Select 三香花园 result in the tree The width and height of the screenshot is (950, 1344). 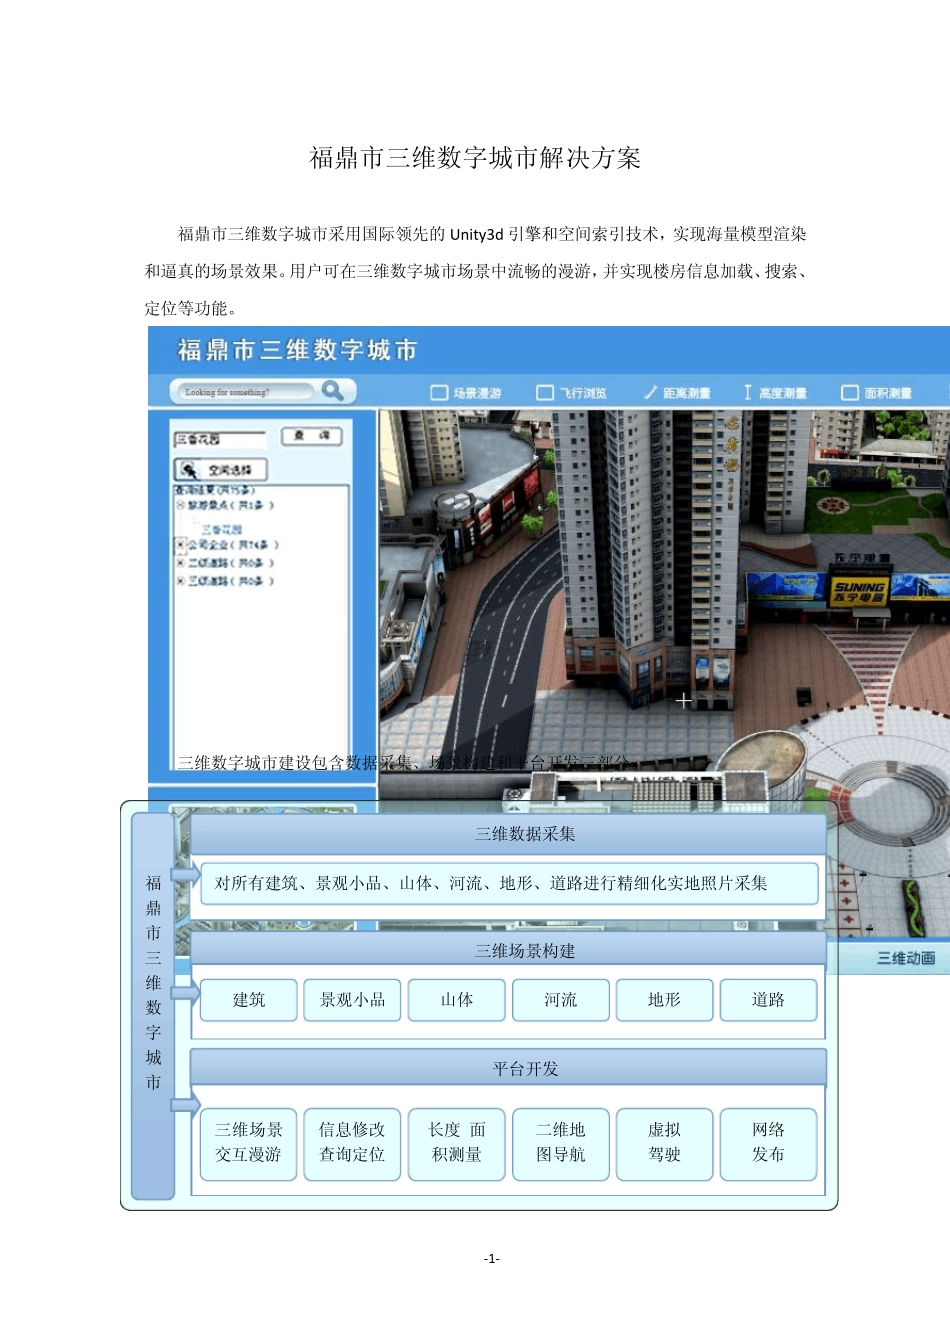point(222,529)
